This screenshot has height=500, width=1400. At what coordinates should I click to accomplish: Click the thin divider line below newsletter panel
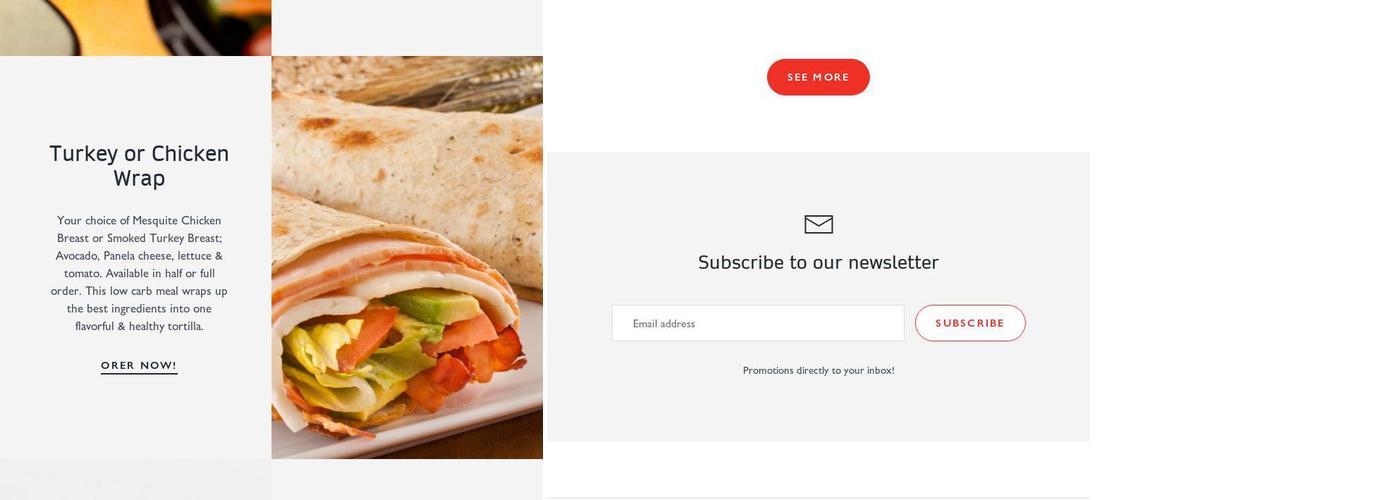[818, 497]
